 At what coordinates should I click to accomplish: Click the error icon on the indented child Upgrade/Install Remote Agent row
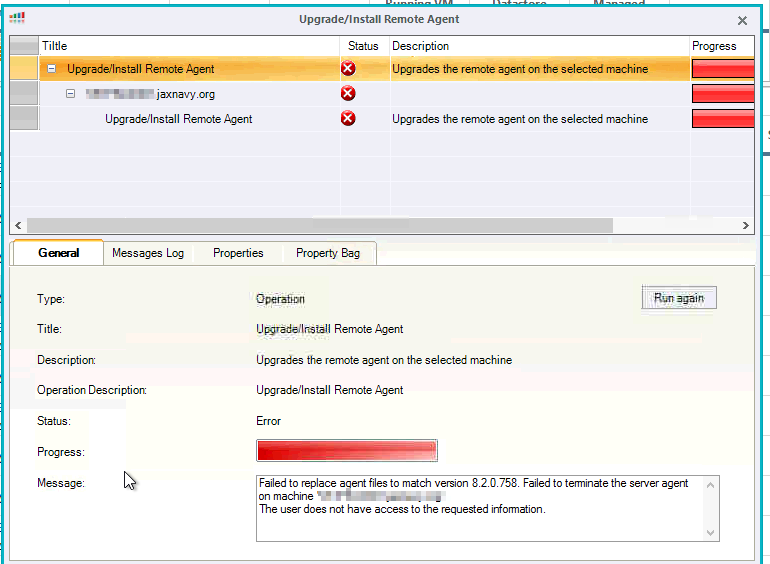(x=348, y=118)
